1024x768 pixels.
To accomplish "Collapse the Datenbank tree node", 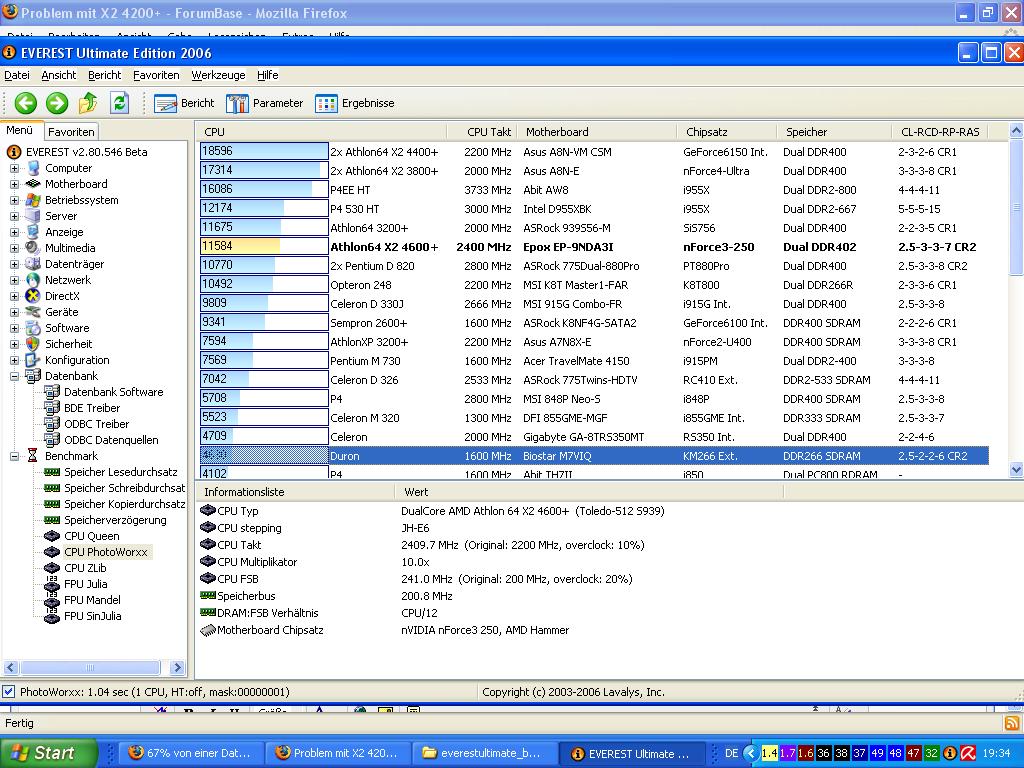I will pyautogui.click(x=14, y=376).
